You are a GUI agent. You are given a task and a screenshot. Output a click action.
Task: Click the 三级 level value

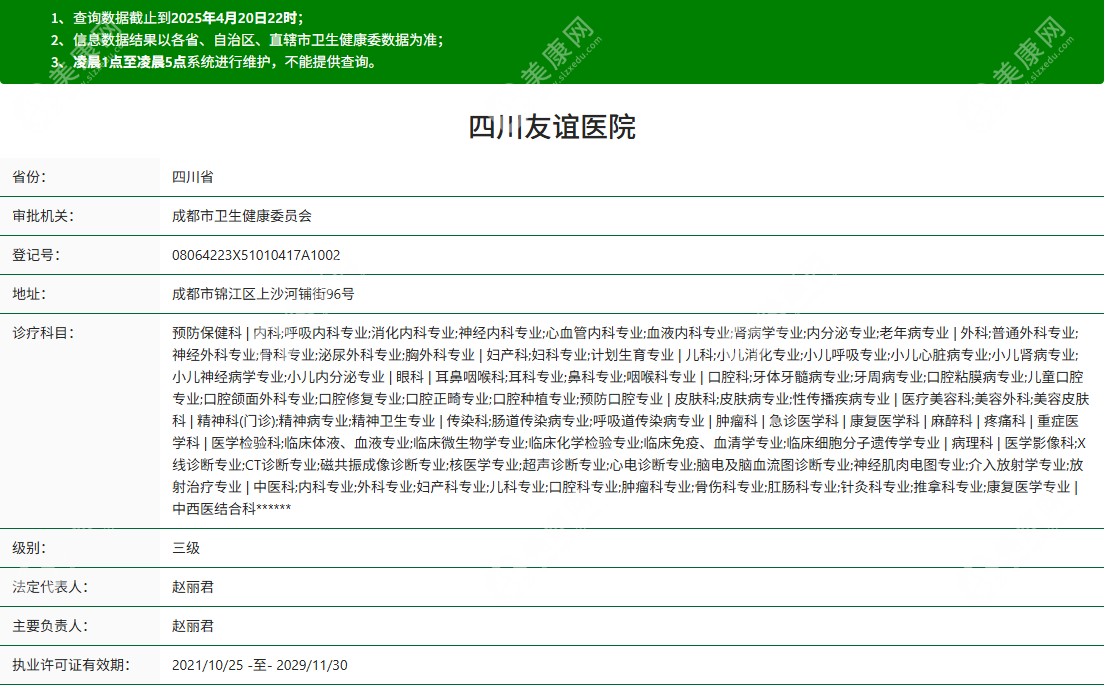pyautogui.click(x=186, y=548)
